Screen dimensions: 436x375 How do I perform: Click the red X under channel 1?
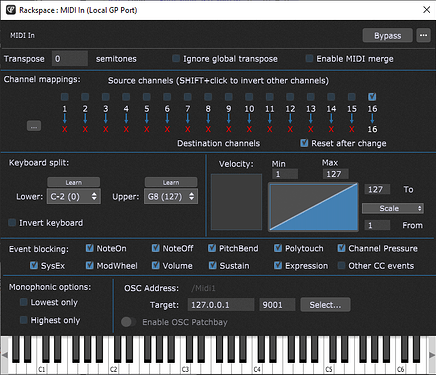[x=65, y=129]
